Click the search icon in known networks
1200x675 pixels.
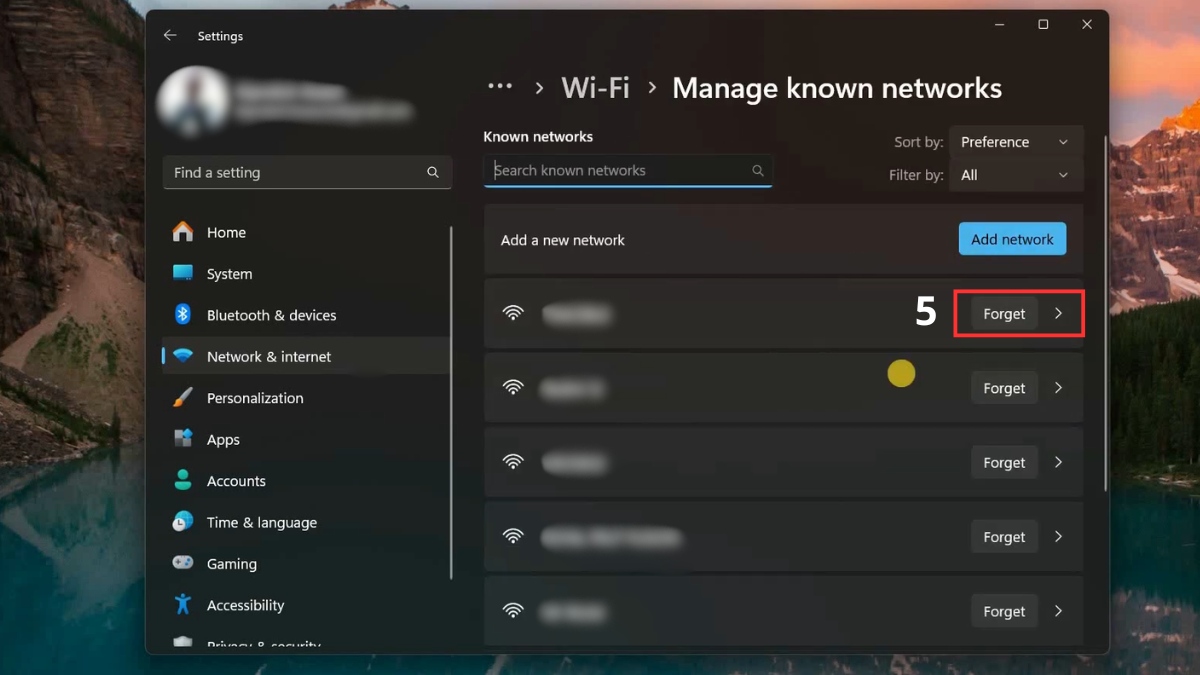click(x=758, y=171)
